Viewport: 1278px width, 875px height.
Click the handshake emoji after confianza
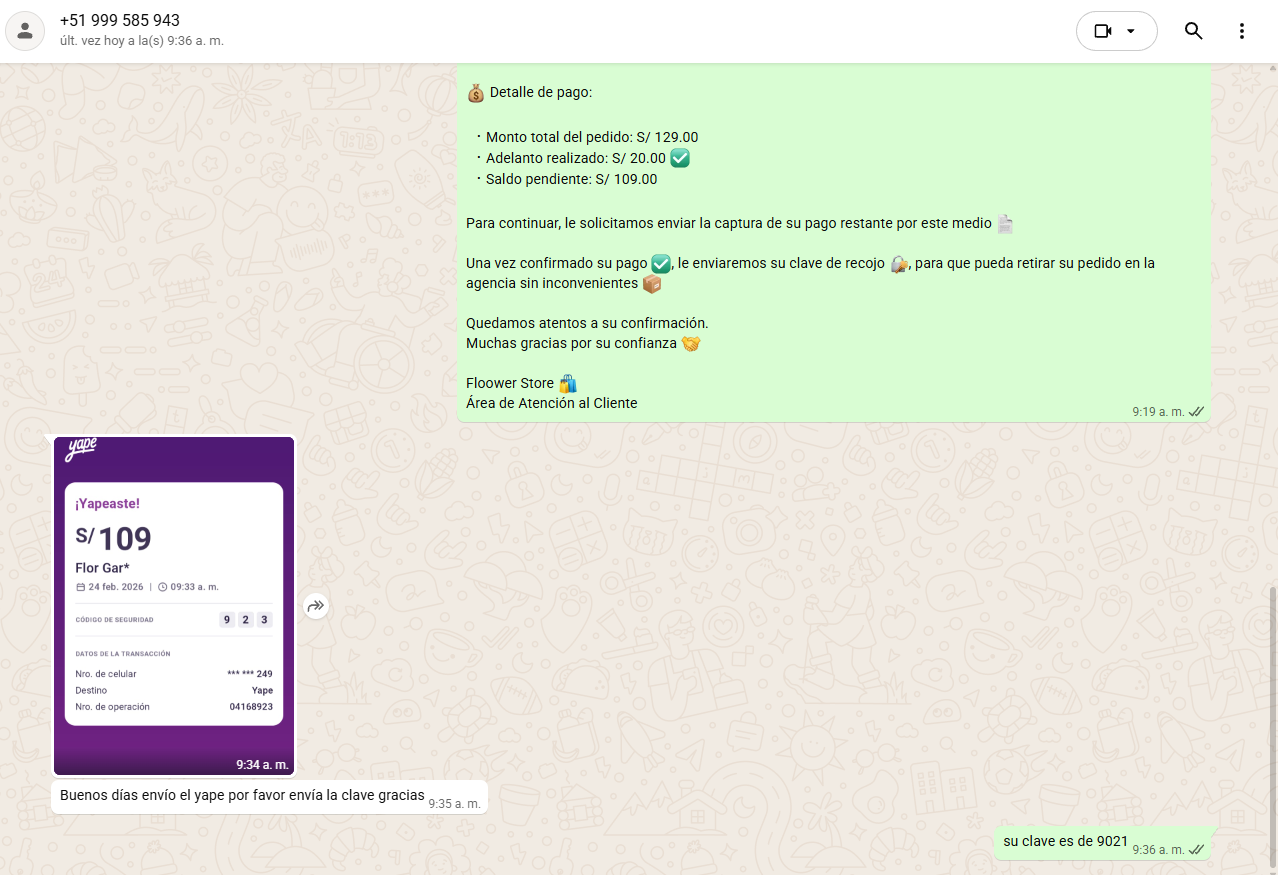tap(691, 343)
